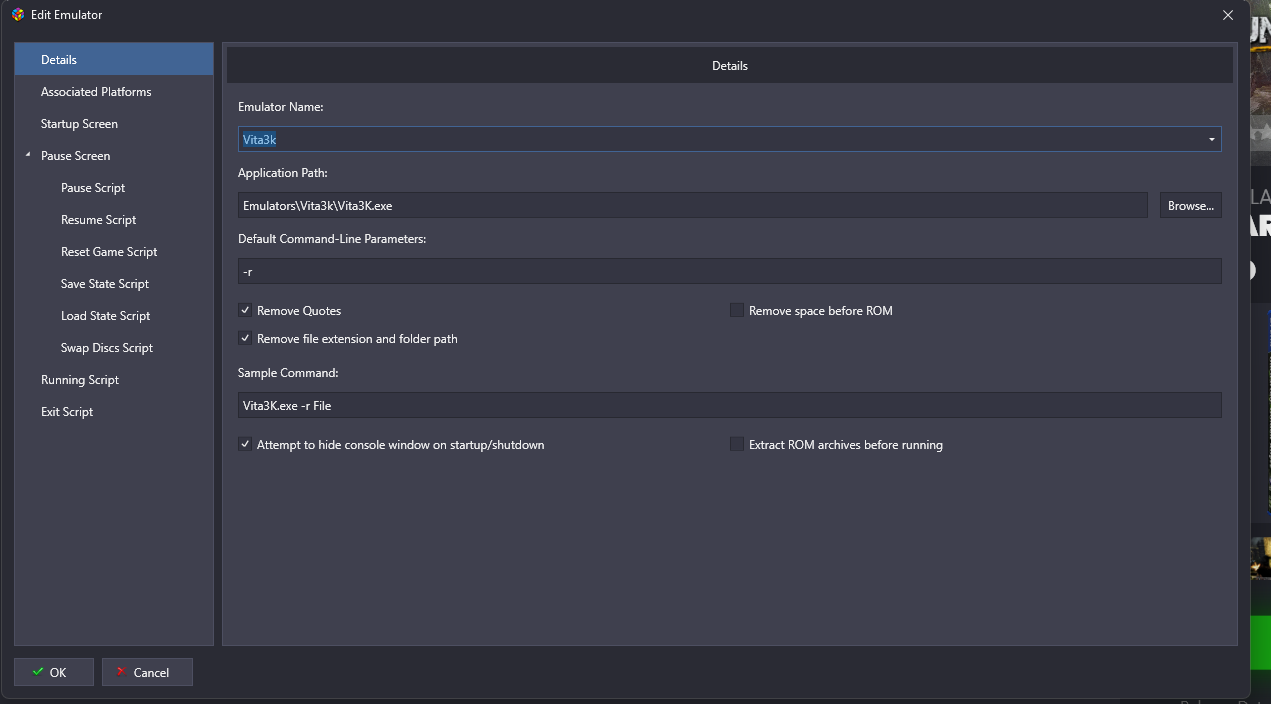
Task: Enable Remove space before ROM
Action: click(x=737, y=311)
